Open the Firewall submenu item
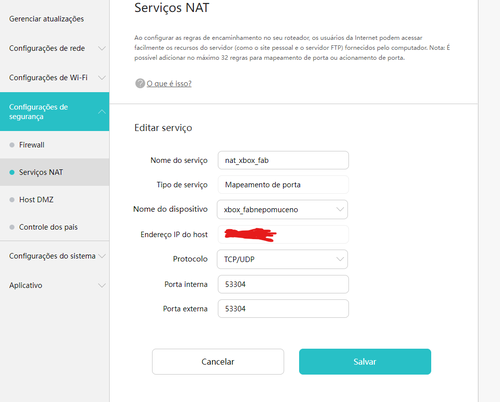 pos(32,145)
